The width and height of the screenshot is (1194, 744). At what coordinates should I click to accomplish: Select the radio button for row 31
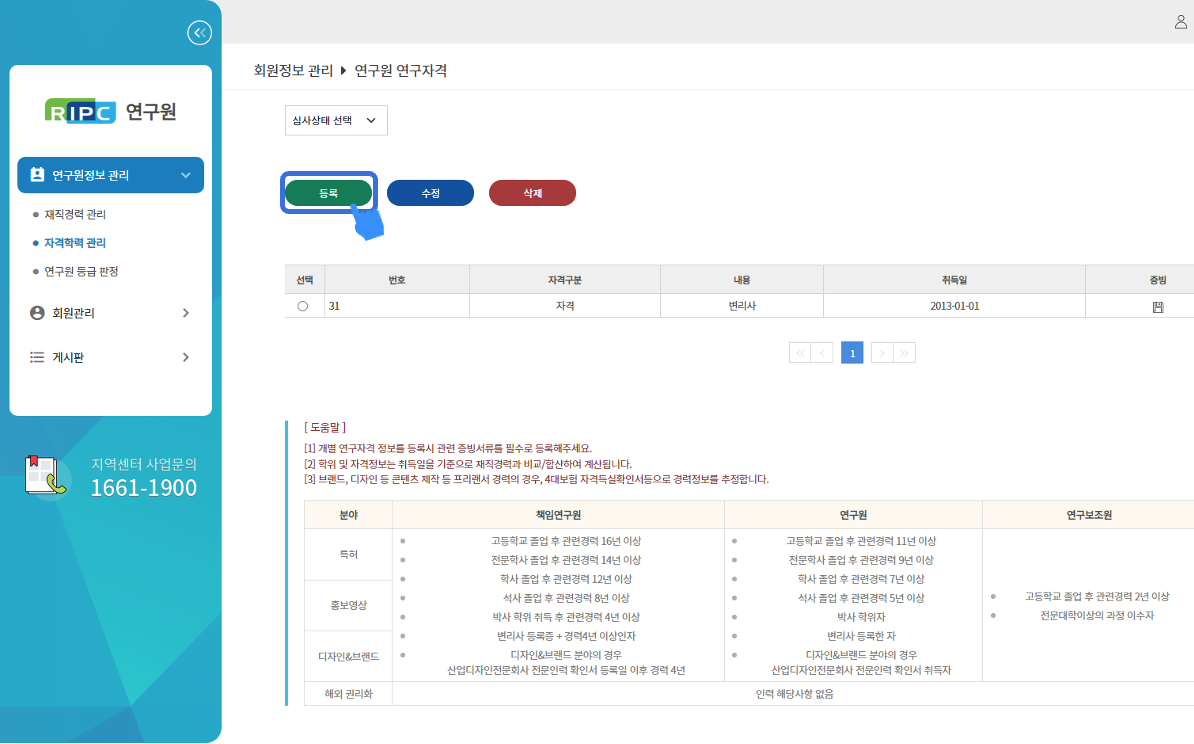(x=303, y=306)
